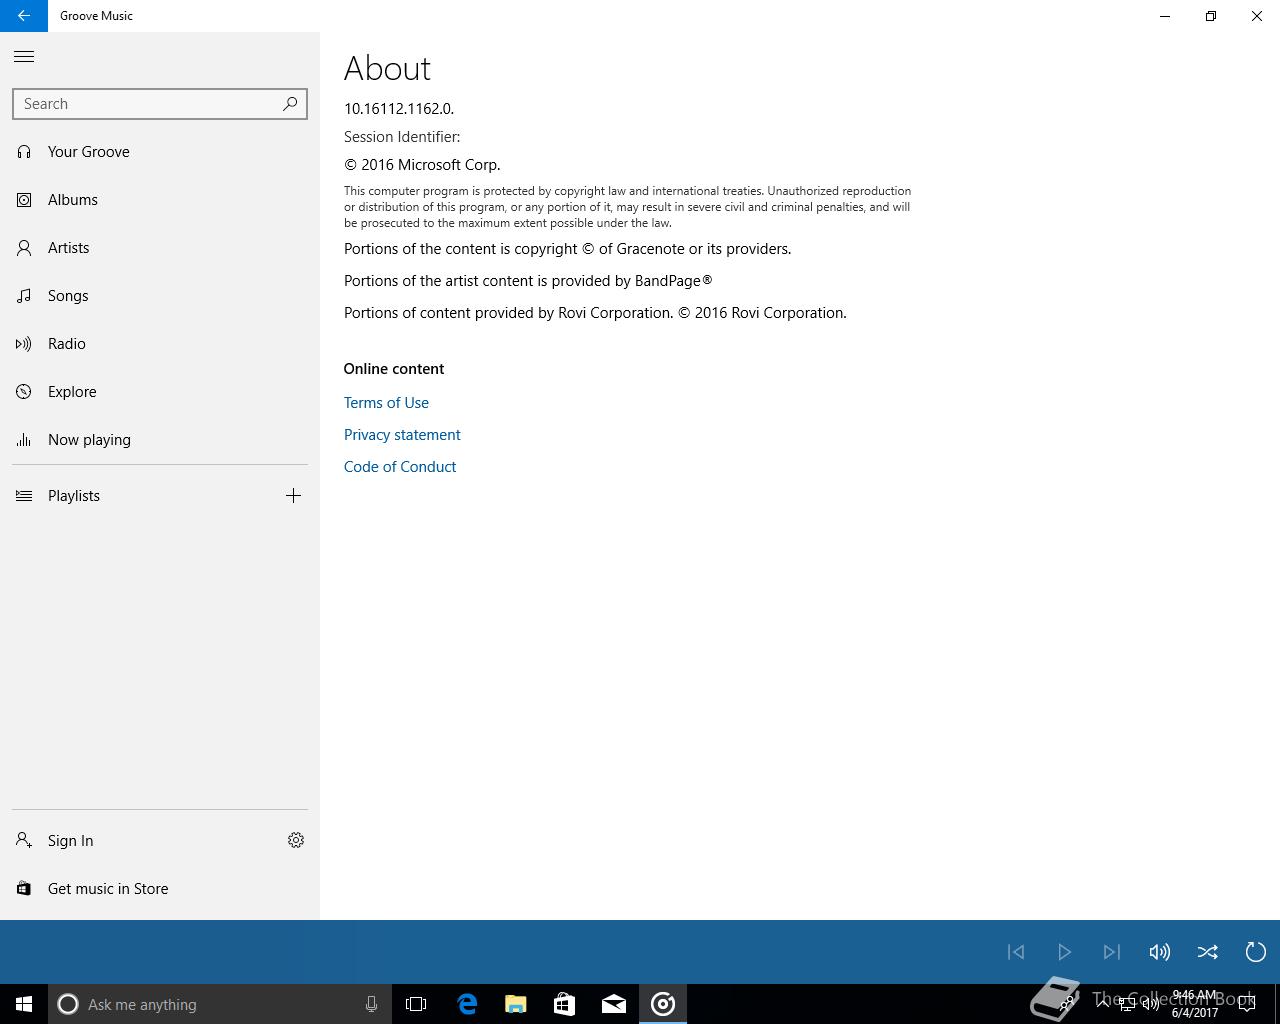Toggle shuffle mode
The image size is (1280, 1024).
tap(1208, 952)
